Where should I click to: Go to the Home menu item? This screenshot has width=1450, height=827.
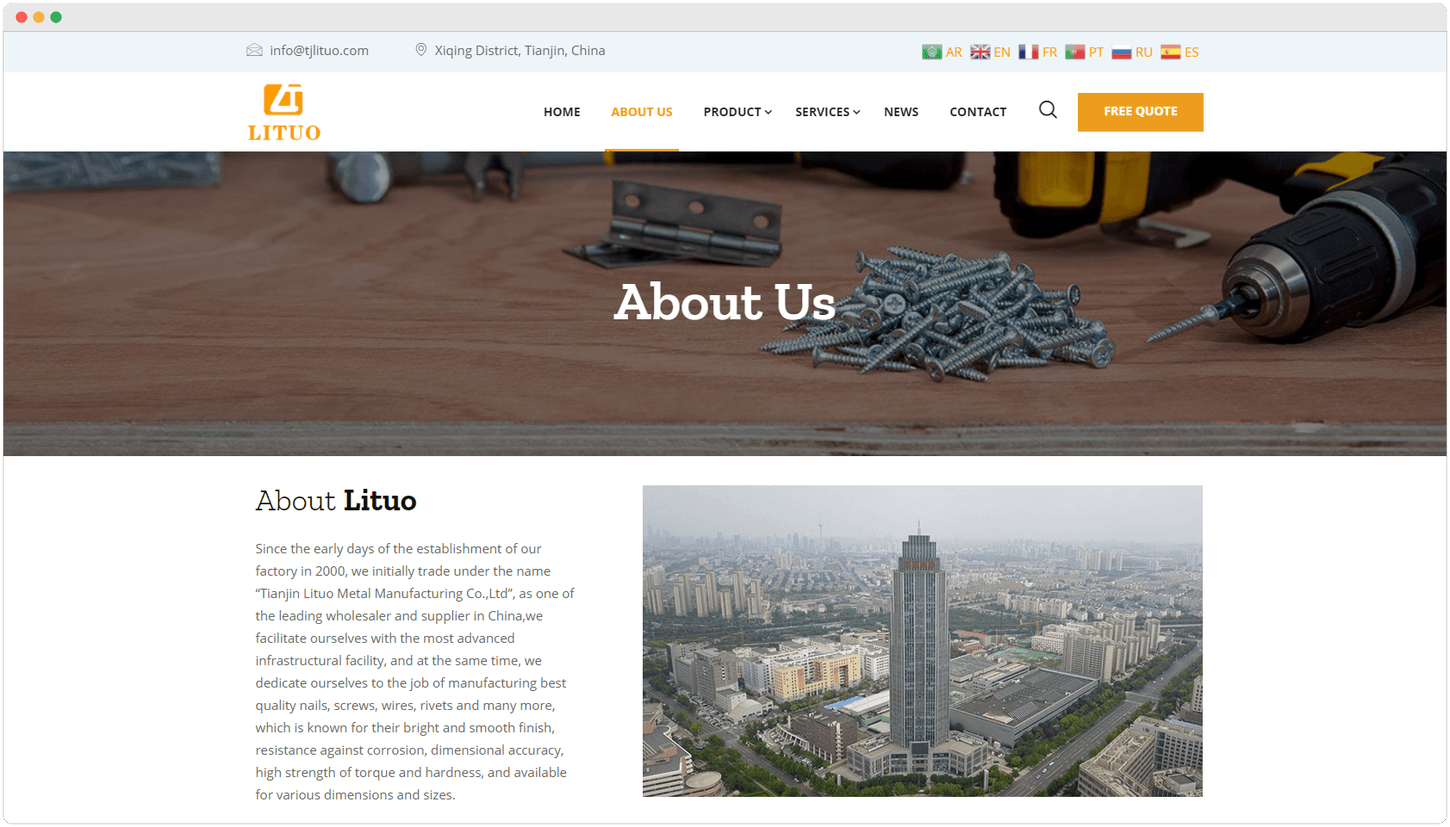(562, 112)
